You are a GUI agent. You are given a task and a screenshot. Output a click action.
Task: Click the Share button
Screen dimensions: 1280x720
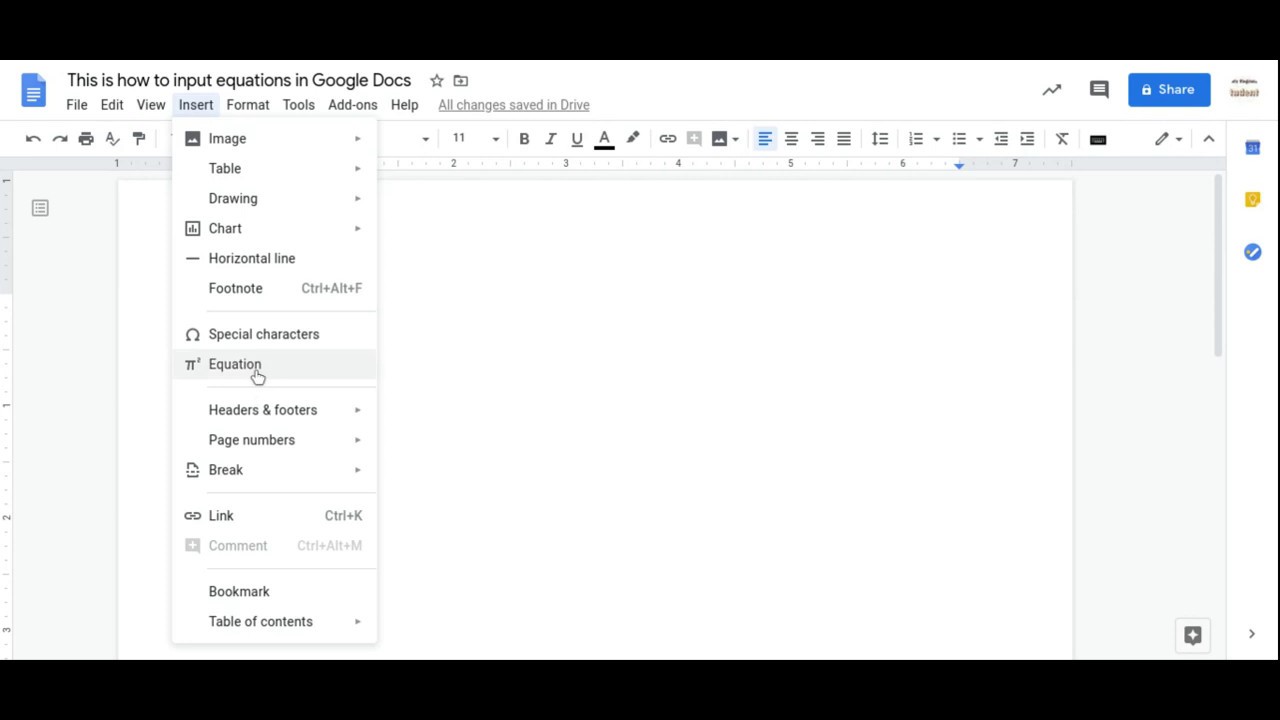point(1169,90)
